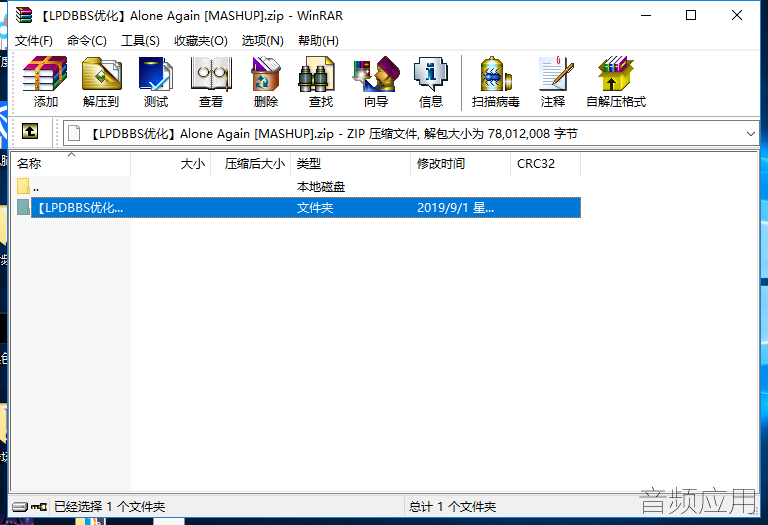The height and width of the screenshot is (525, 768).
Task: Click the parent folder '..' icon
Action: click(23, 186)
